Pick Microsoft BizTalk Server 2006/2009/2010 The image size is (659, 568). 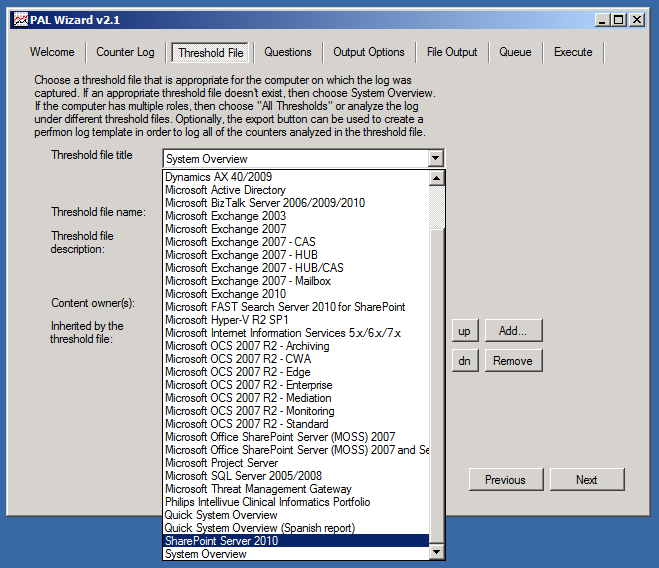[x=296, y=203]
